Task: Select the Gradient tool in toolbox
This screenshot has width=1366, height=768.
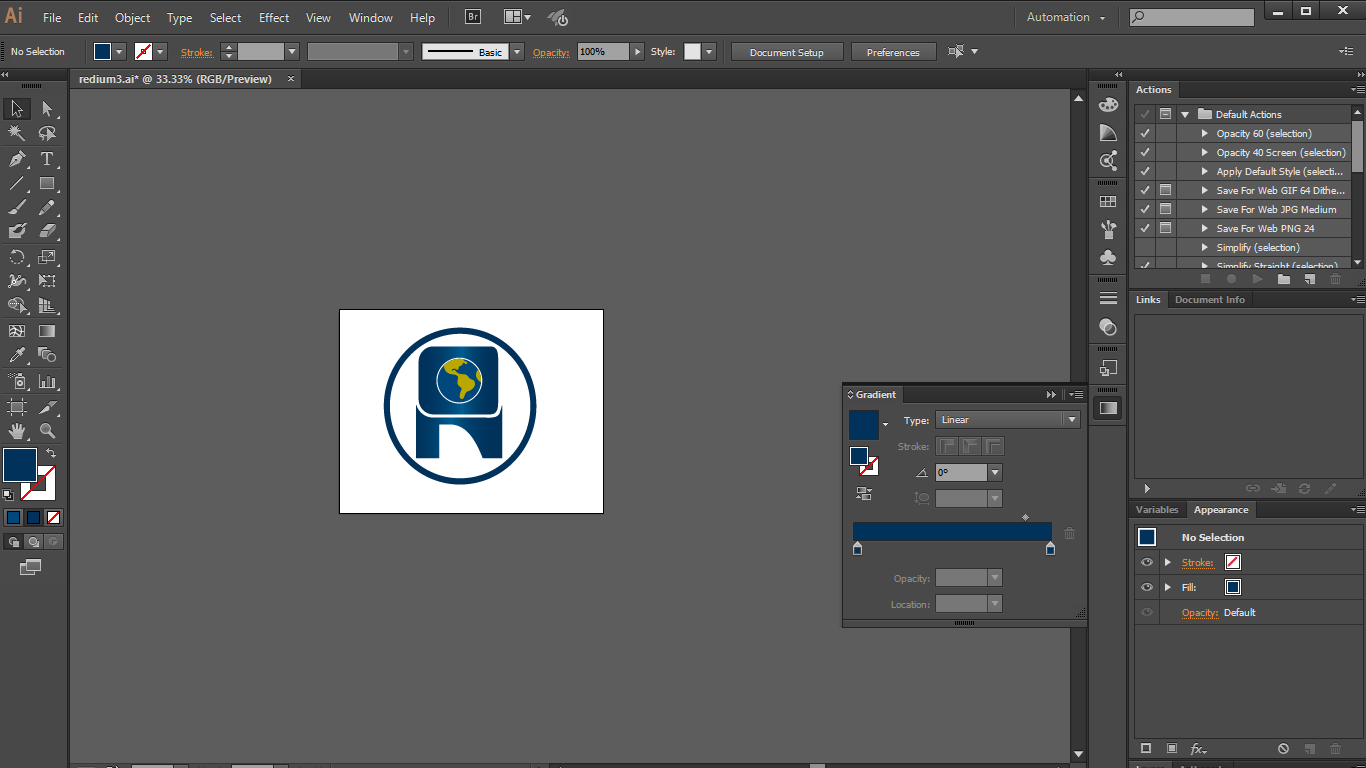Action: [47, 331]
